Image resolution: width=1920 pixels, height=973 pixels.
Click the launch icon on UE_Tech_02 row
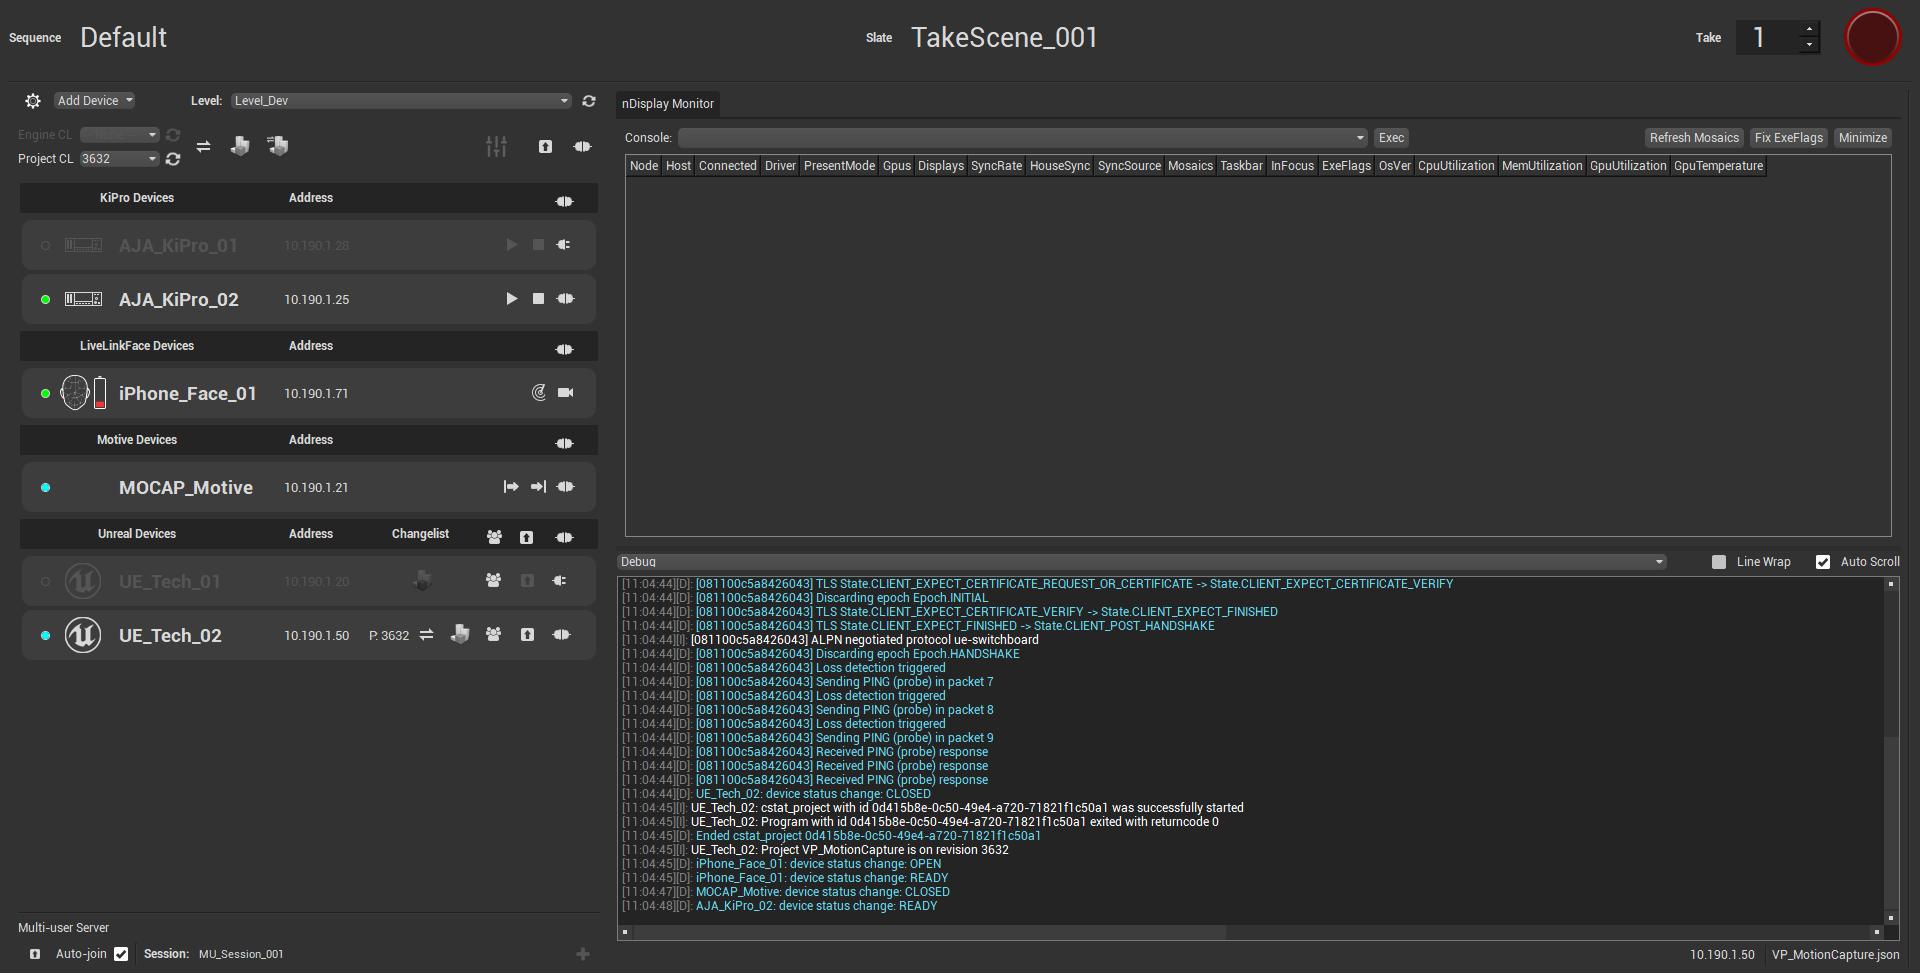527,635
